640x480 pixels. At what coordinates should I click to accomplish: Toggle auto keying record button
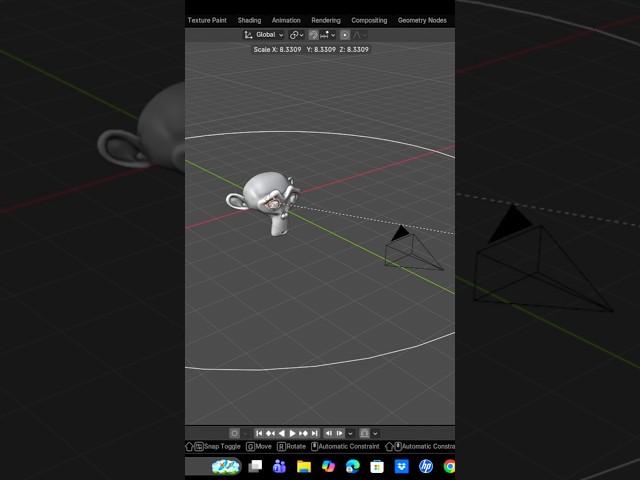(x=235, y=433)
